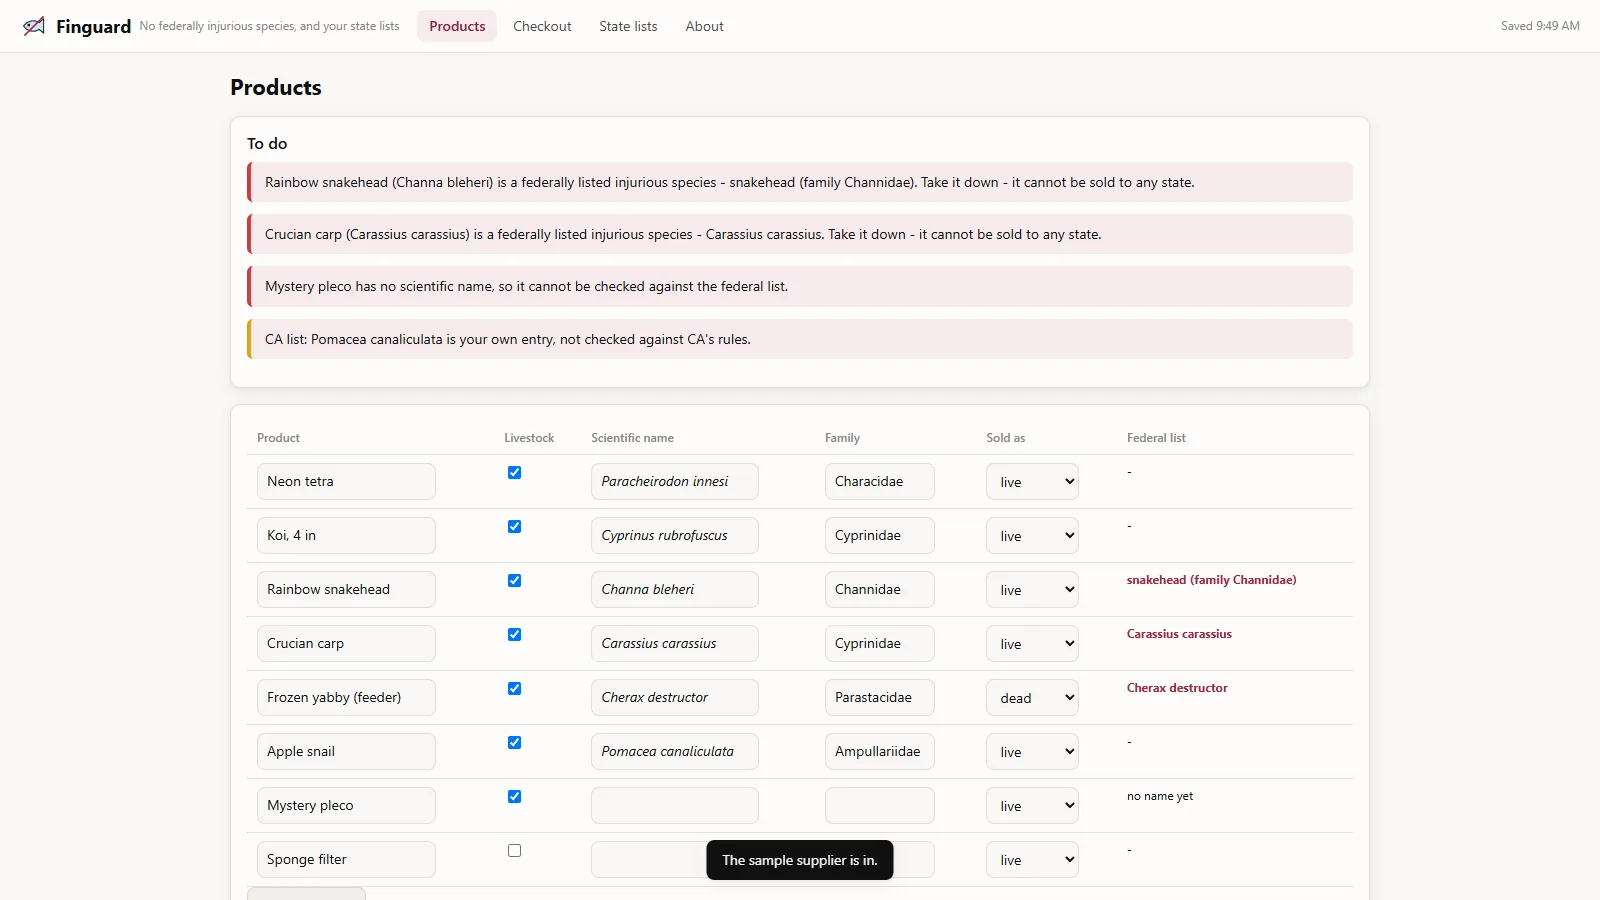Click the 'Saved 9:49 AM' status text
Image resolution: width=1600 pixels, height=900 pixels.
pos(1540,26)
